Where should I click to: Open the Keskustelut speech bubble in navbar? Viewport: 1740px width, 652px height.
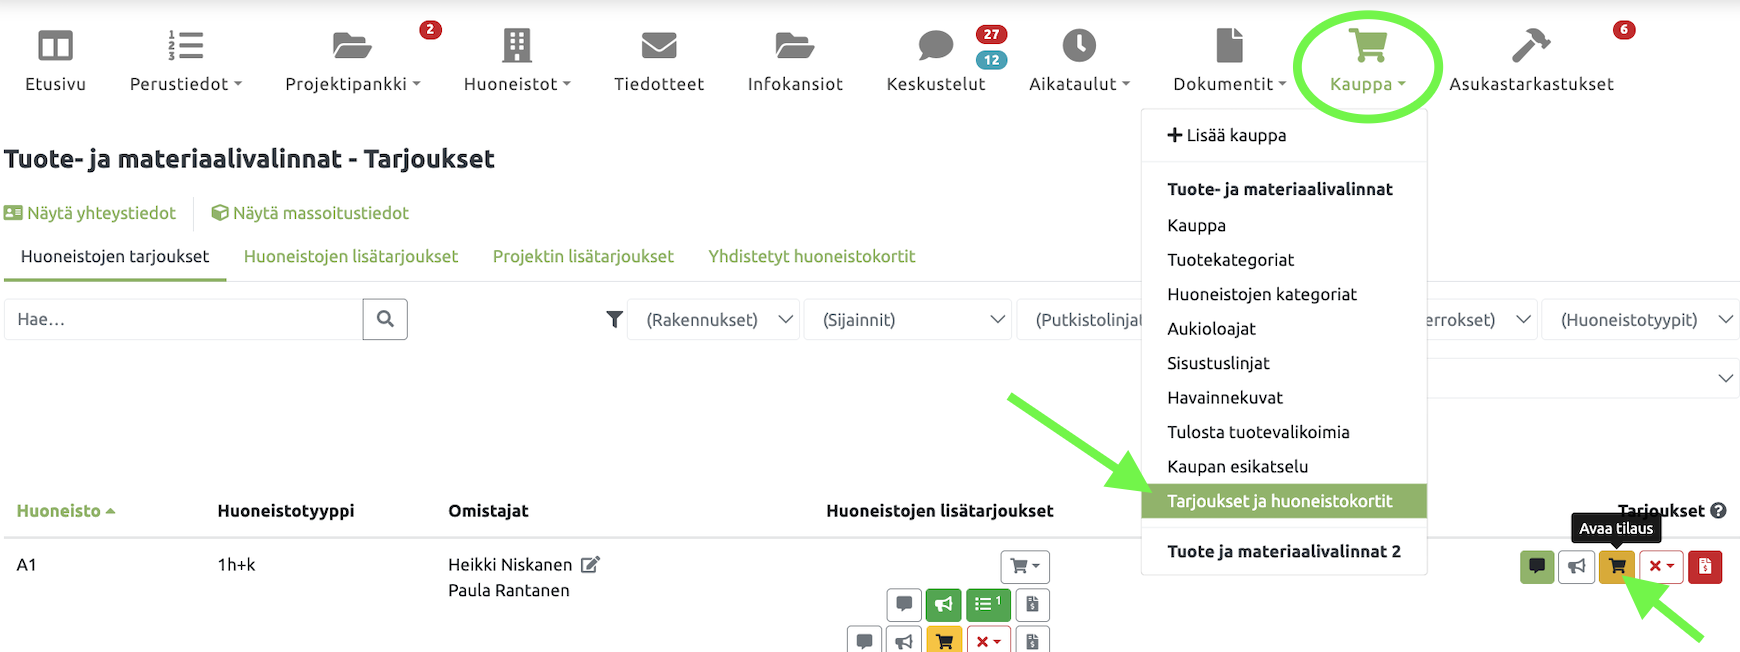[x=936, y=46]
